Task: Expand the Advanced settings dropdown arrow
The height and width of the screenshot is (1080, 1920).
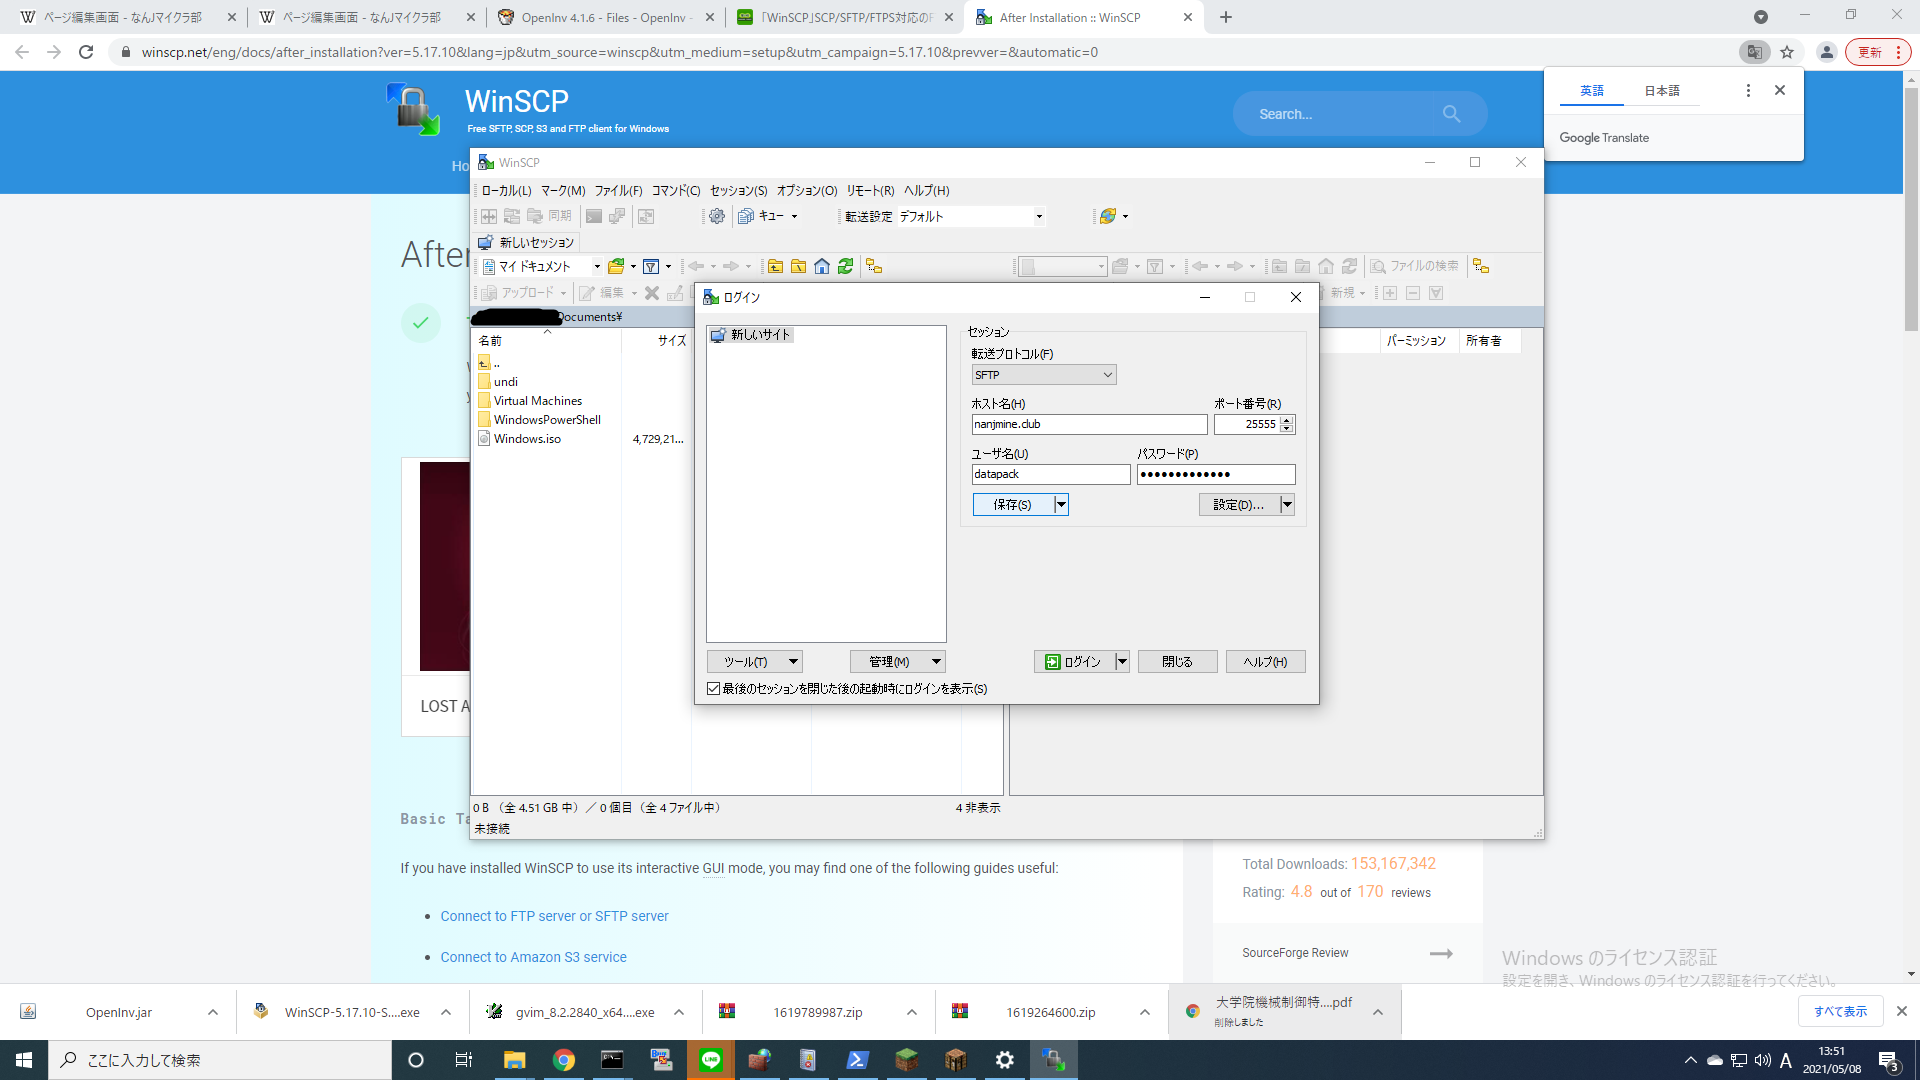Action: (x=1287, y=505)
